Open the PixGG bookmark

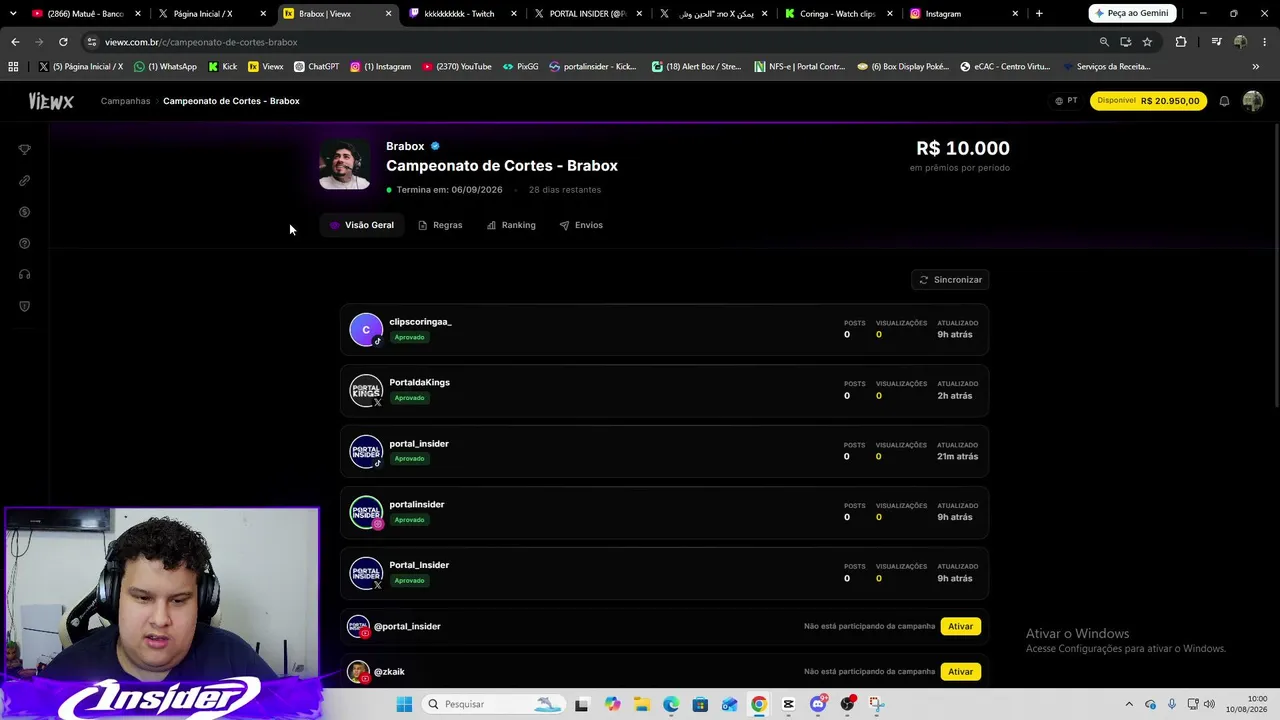click(x=520, y=67)
